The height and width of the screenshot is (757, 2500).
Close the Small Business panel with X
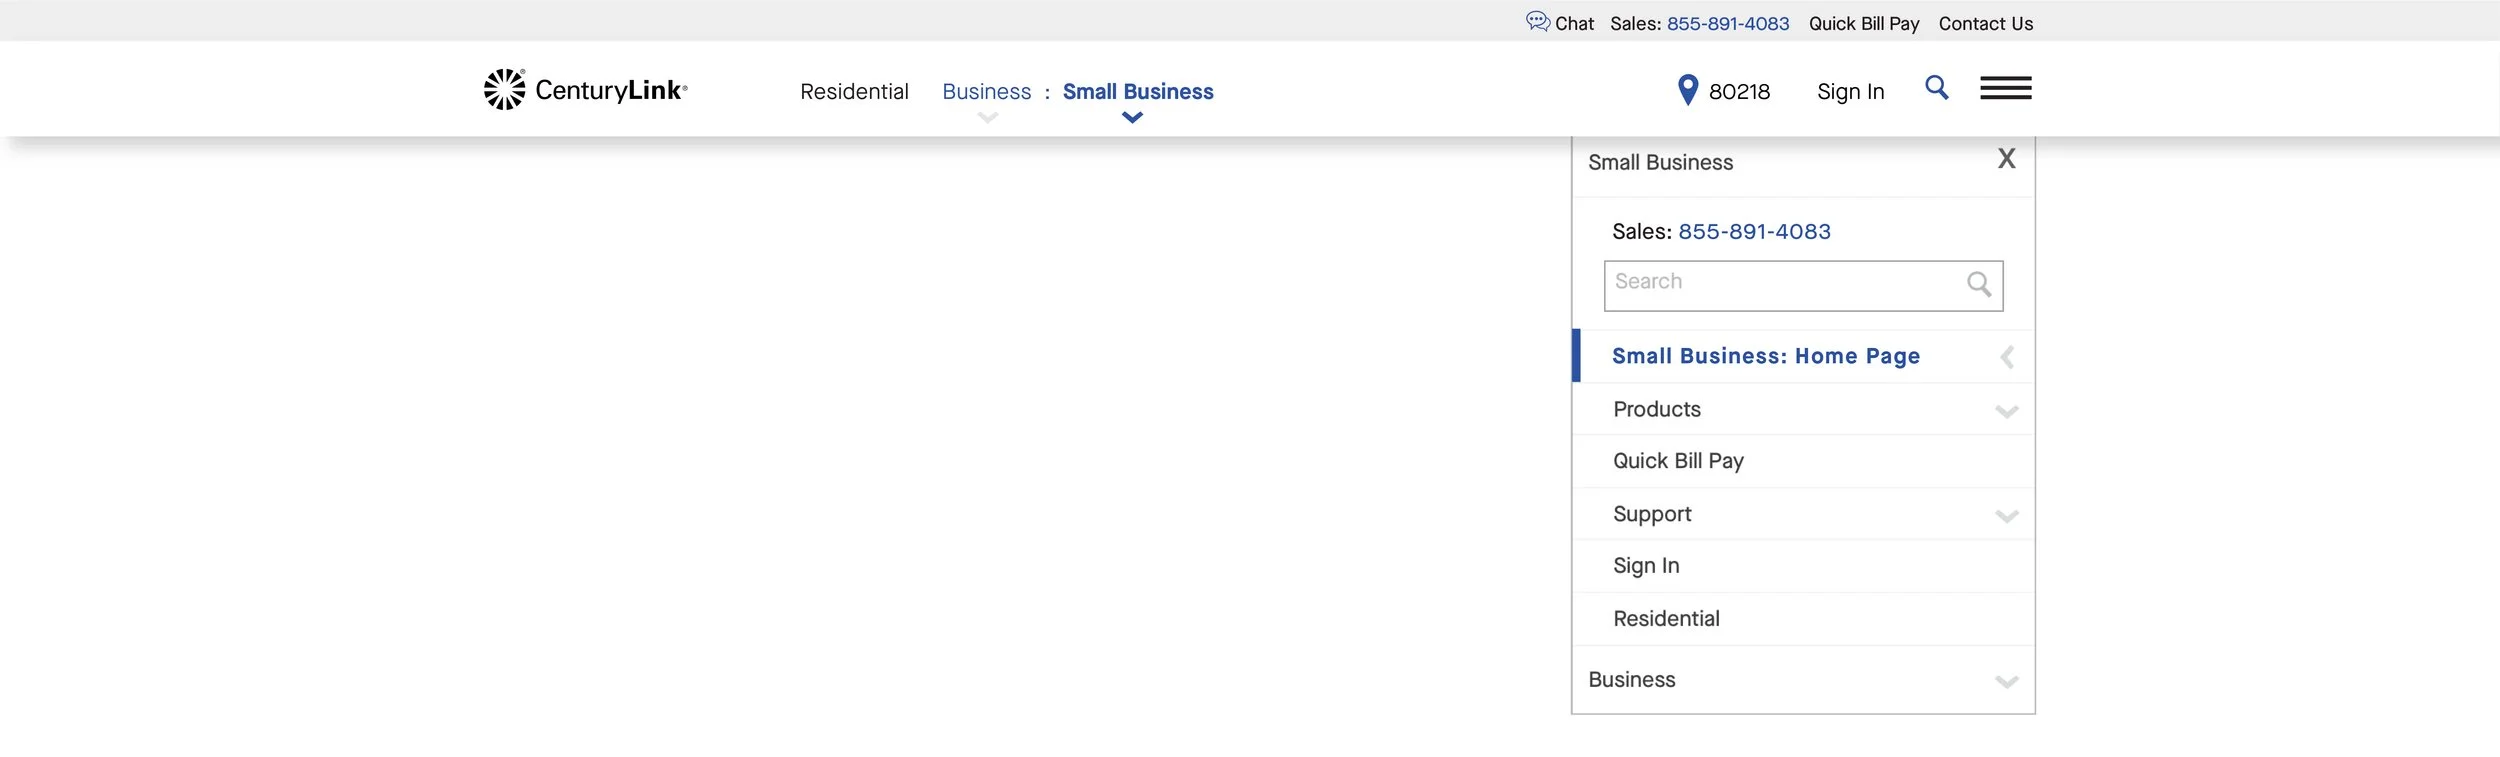point(2006,159)
